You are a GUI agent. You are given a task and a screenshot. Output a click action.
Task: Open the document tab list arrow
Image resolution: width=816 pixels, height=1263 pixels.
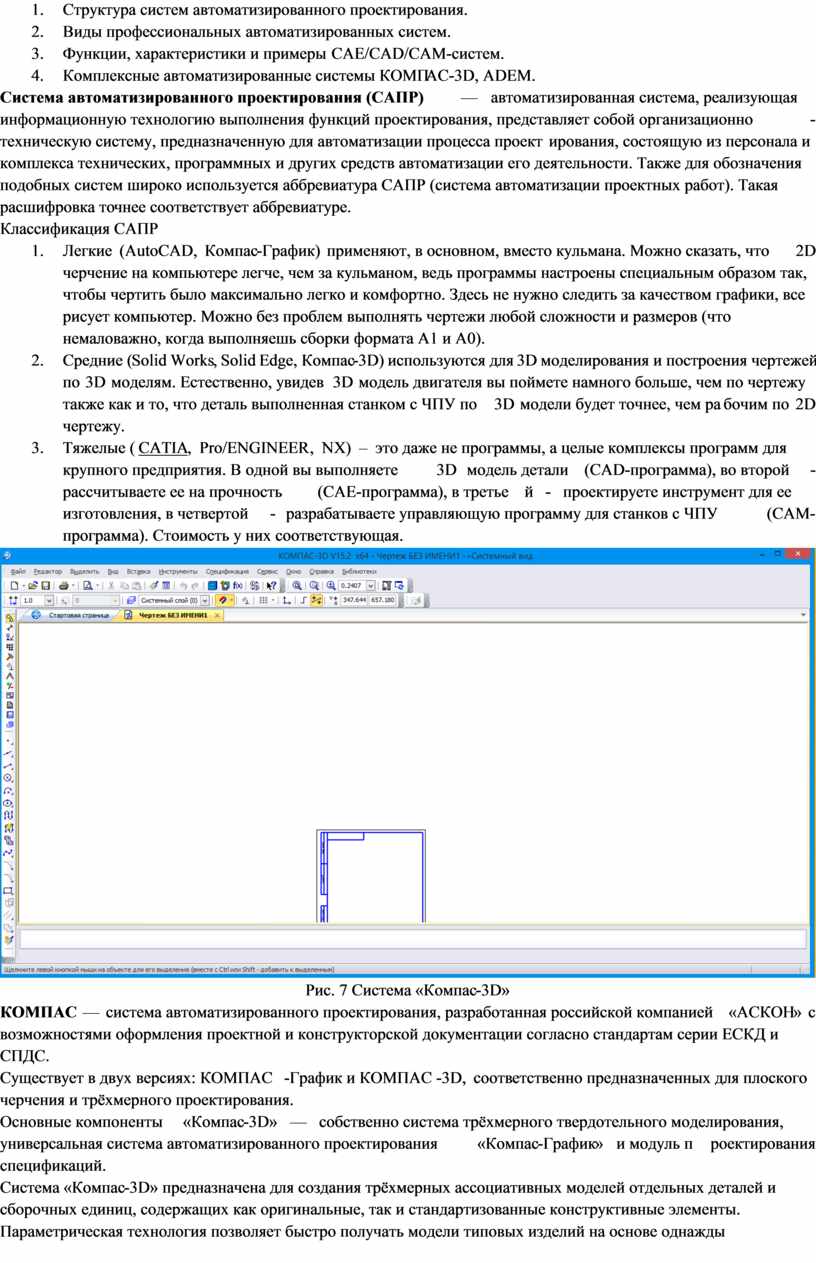804,615
